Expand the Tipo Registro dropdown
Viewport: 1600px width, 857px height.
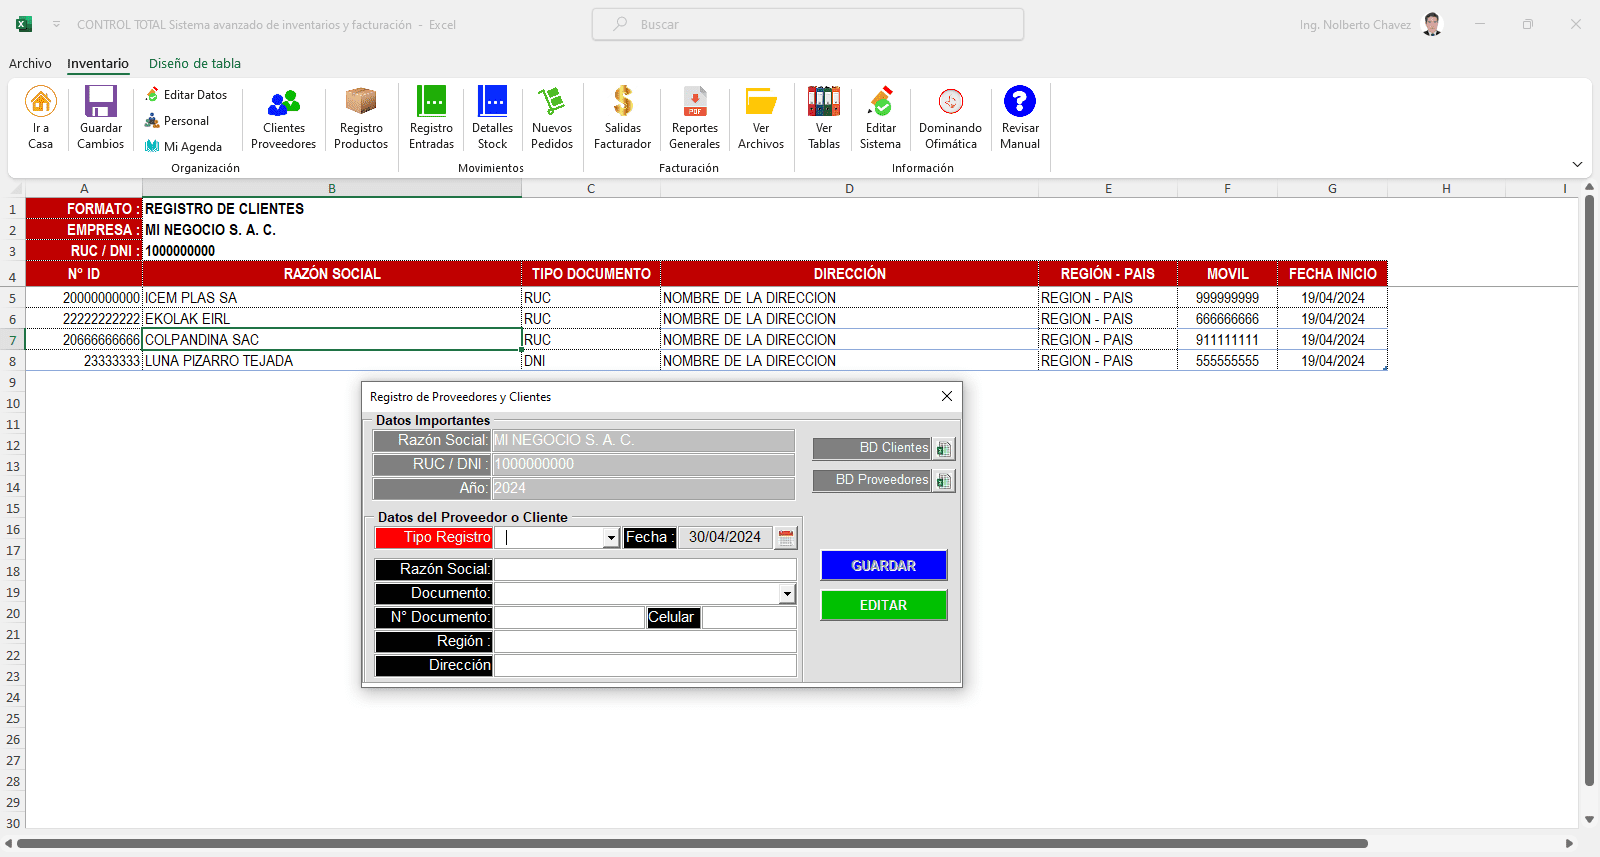pos(611,538)
